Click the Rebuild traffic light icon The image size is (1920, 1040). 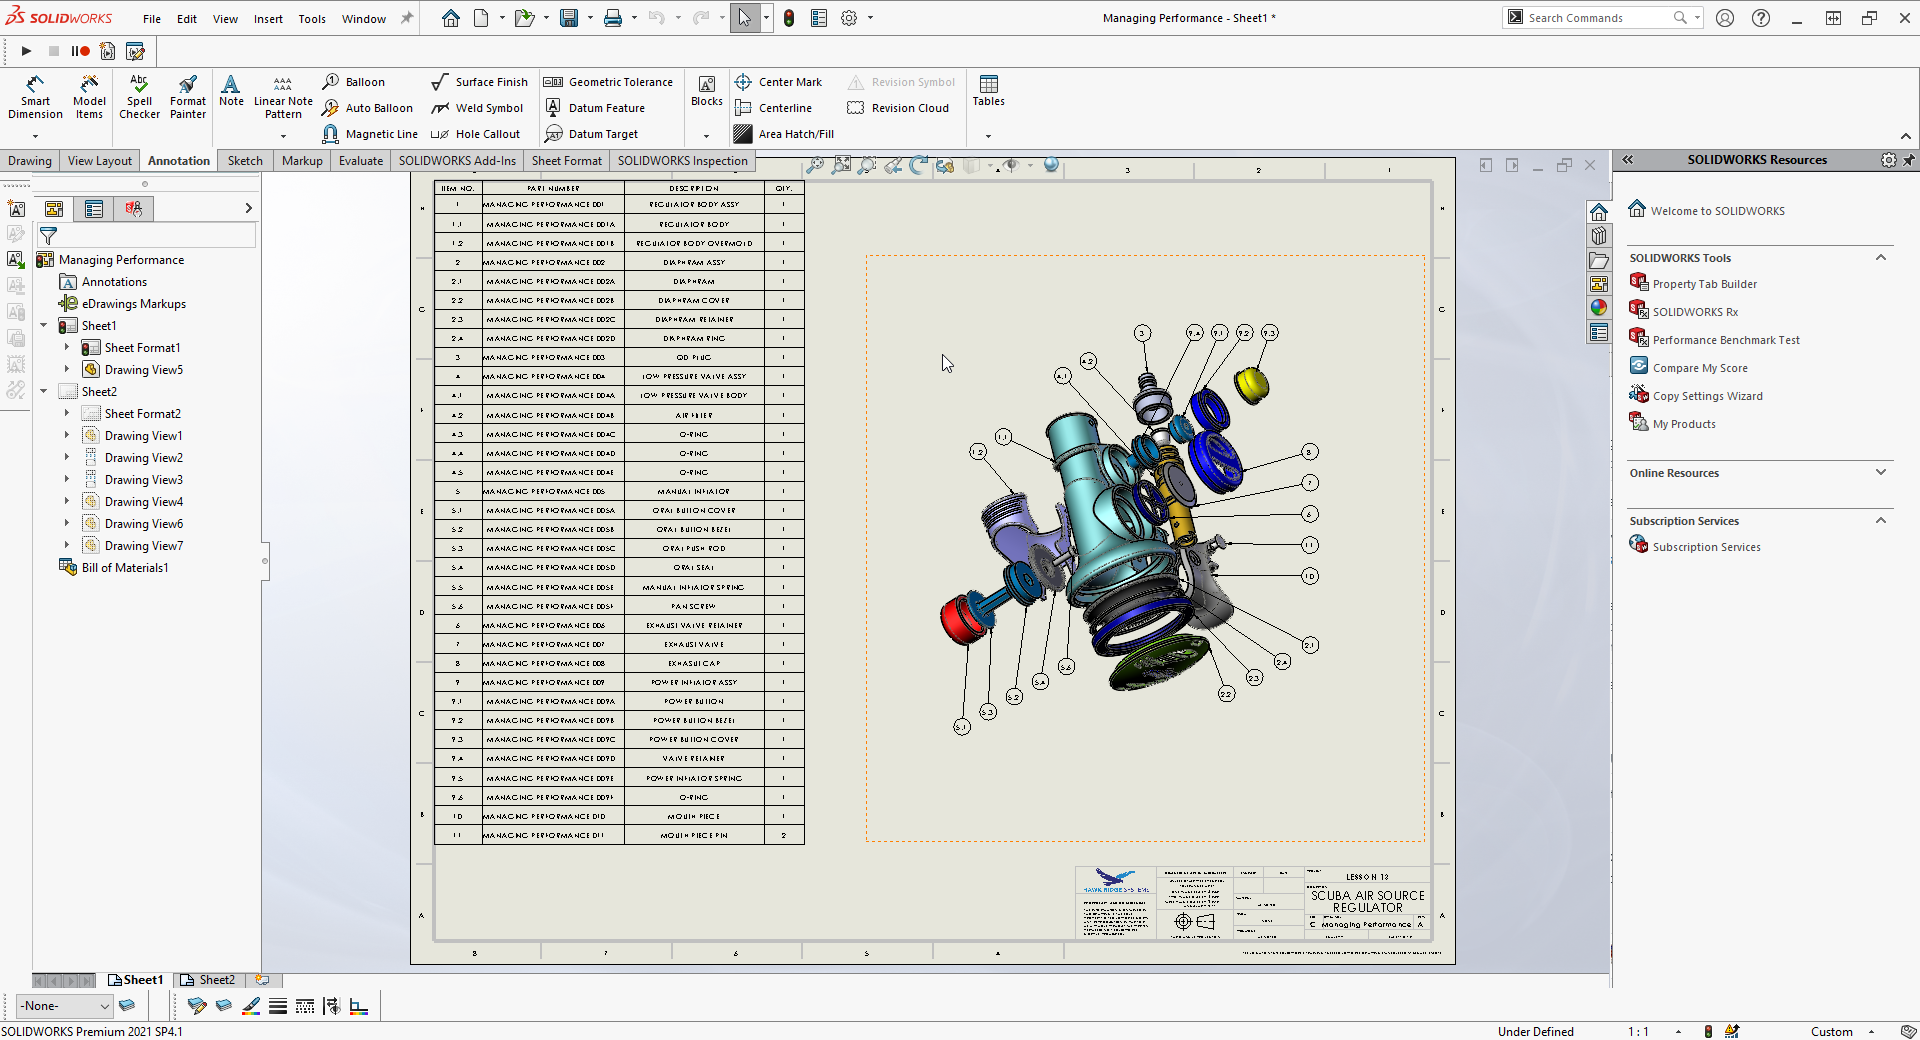(x=789, y=18)
